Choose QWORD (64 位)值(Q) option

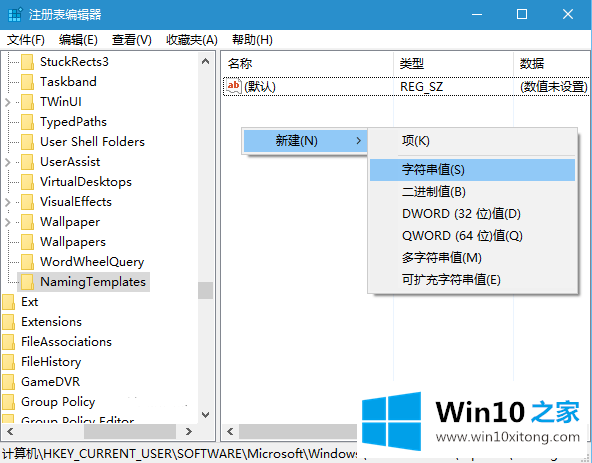(472, 236)
